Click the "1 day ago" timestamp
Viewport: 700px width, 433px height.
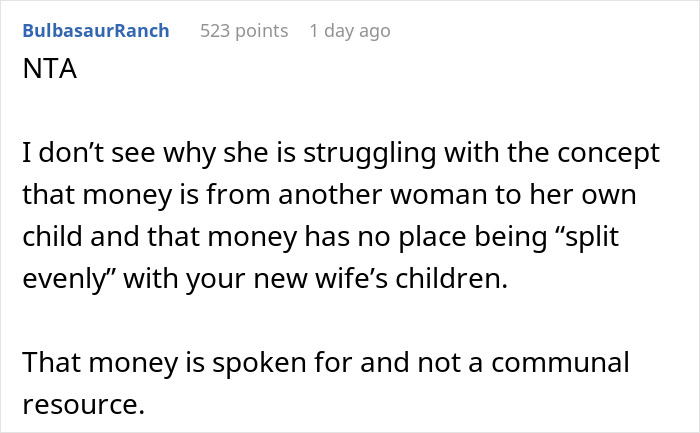click(x=350, y=31)
